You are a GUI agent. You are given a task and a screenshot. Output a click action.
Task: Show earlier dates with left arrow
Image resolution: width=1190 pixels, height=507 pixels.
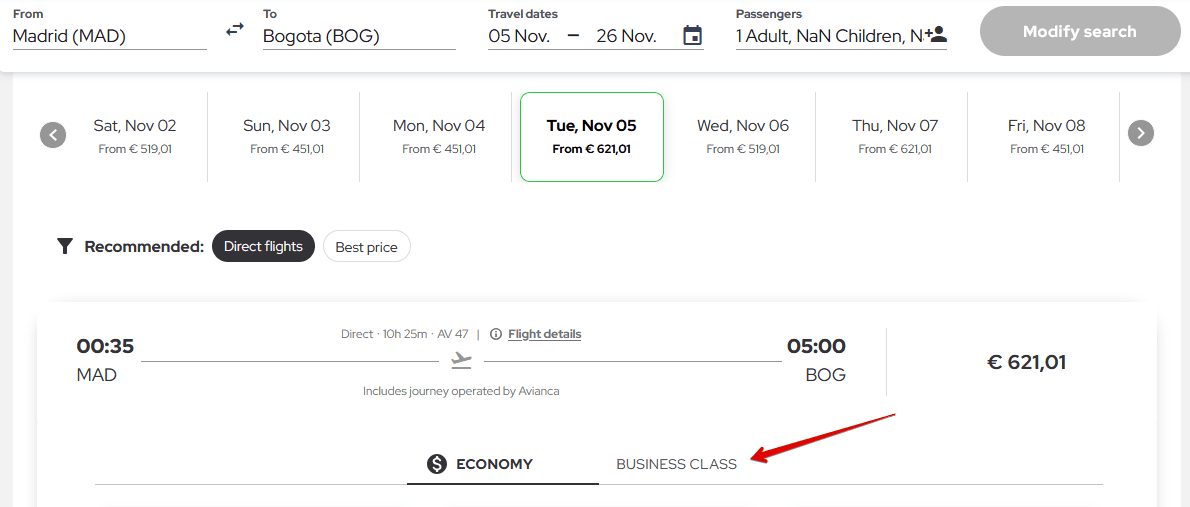pos(53,134)
